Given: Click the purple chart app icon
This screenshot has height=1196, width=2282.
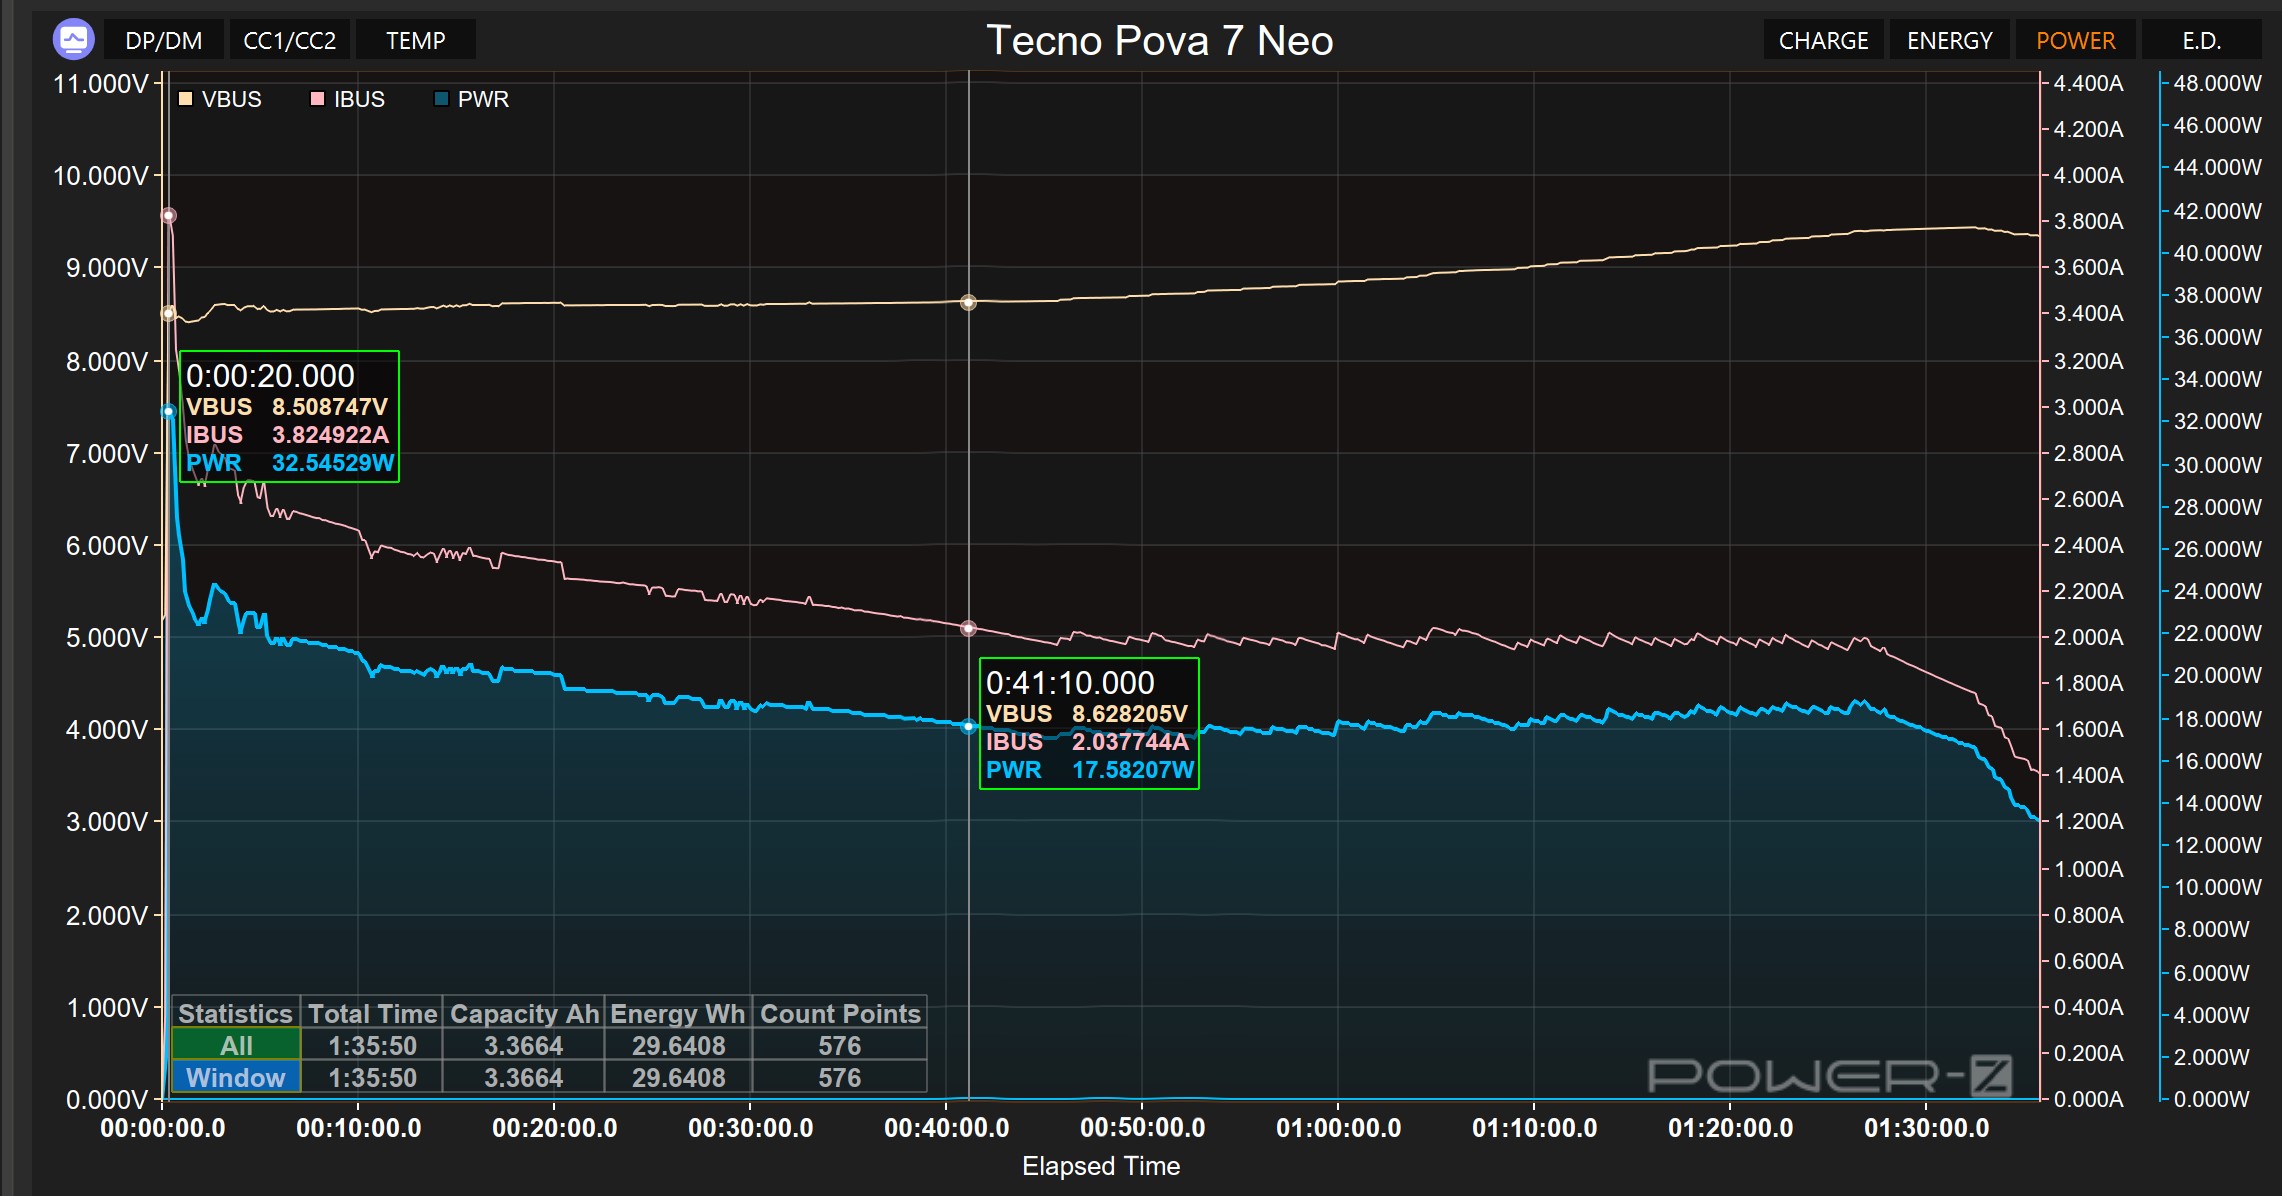Looking at the screenshot, I should click(73, 40).
